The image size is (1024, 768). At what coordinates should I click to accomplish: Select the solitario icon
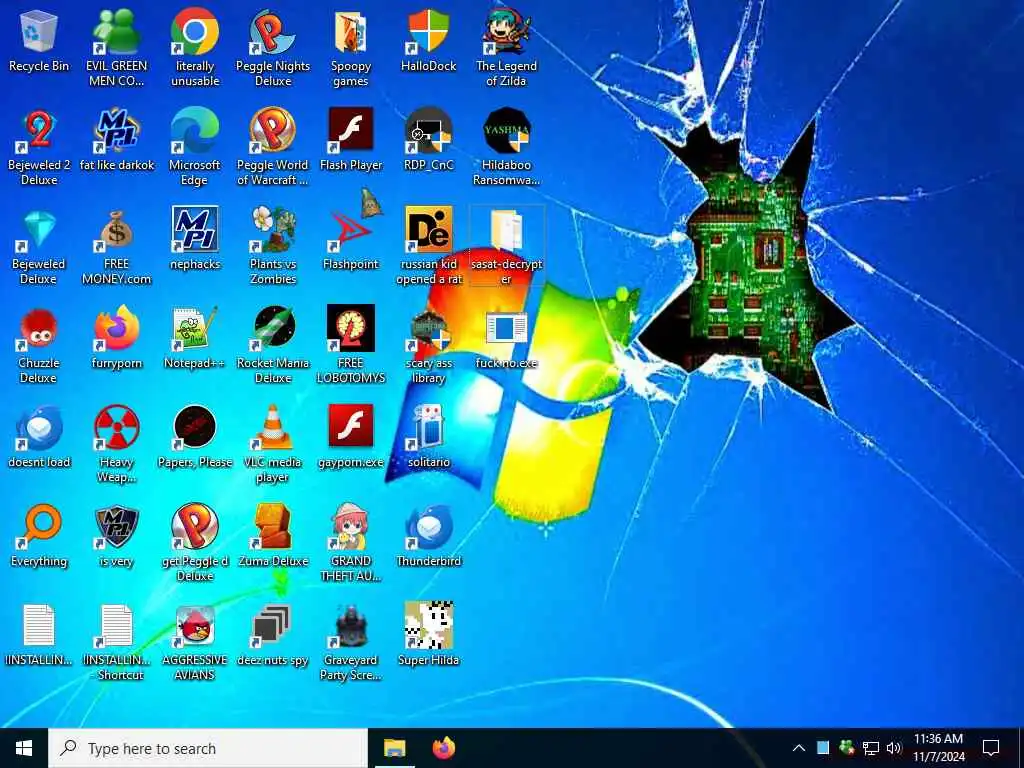click(428, 438)
